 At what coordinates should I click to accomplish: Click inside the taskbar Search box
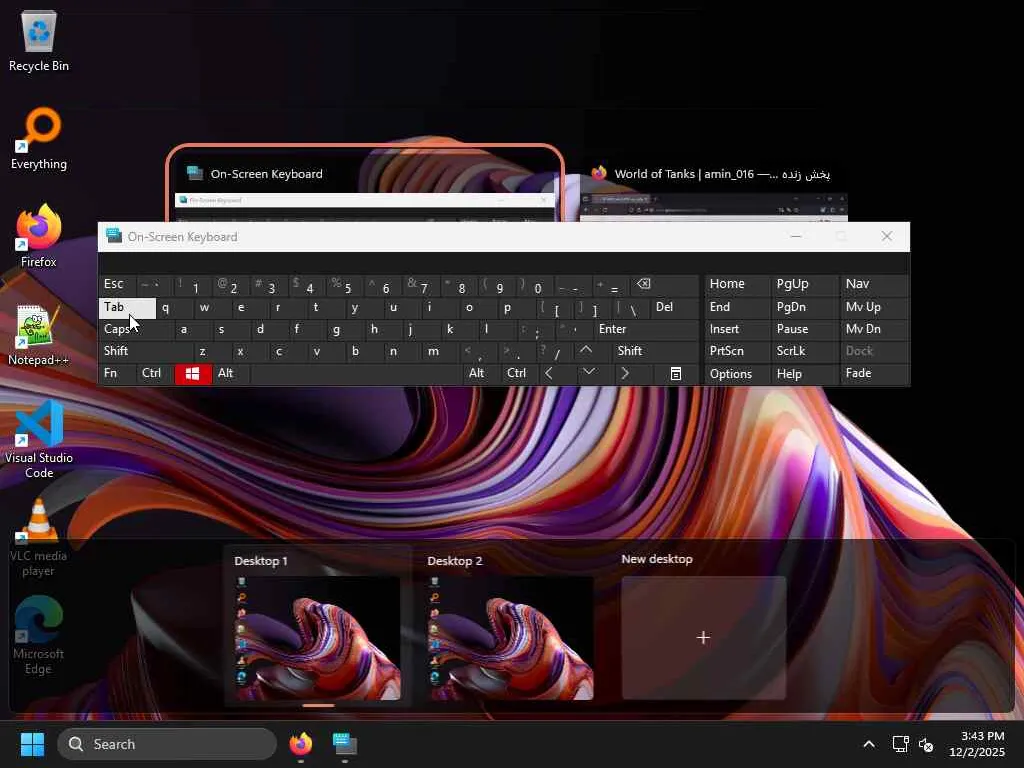pyautogui.click(x=167, y=744)
